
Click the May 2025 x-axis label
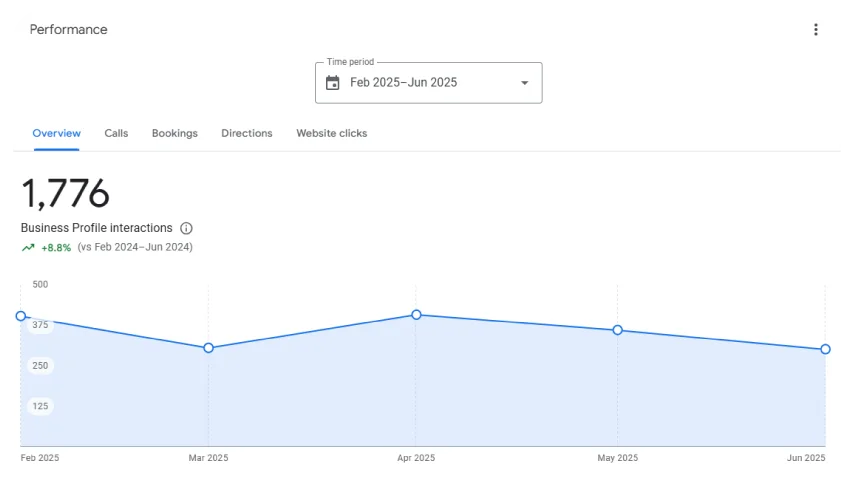pyautogui.click(x=618, y=458)
